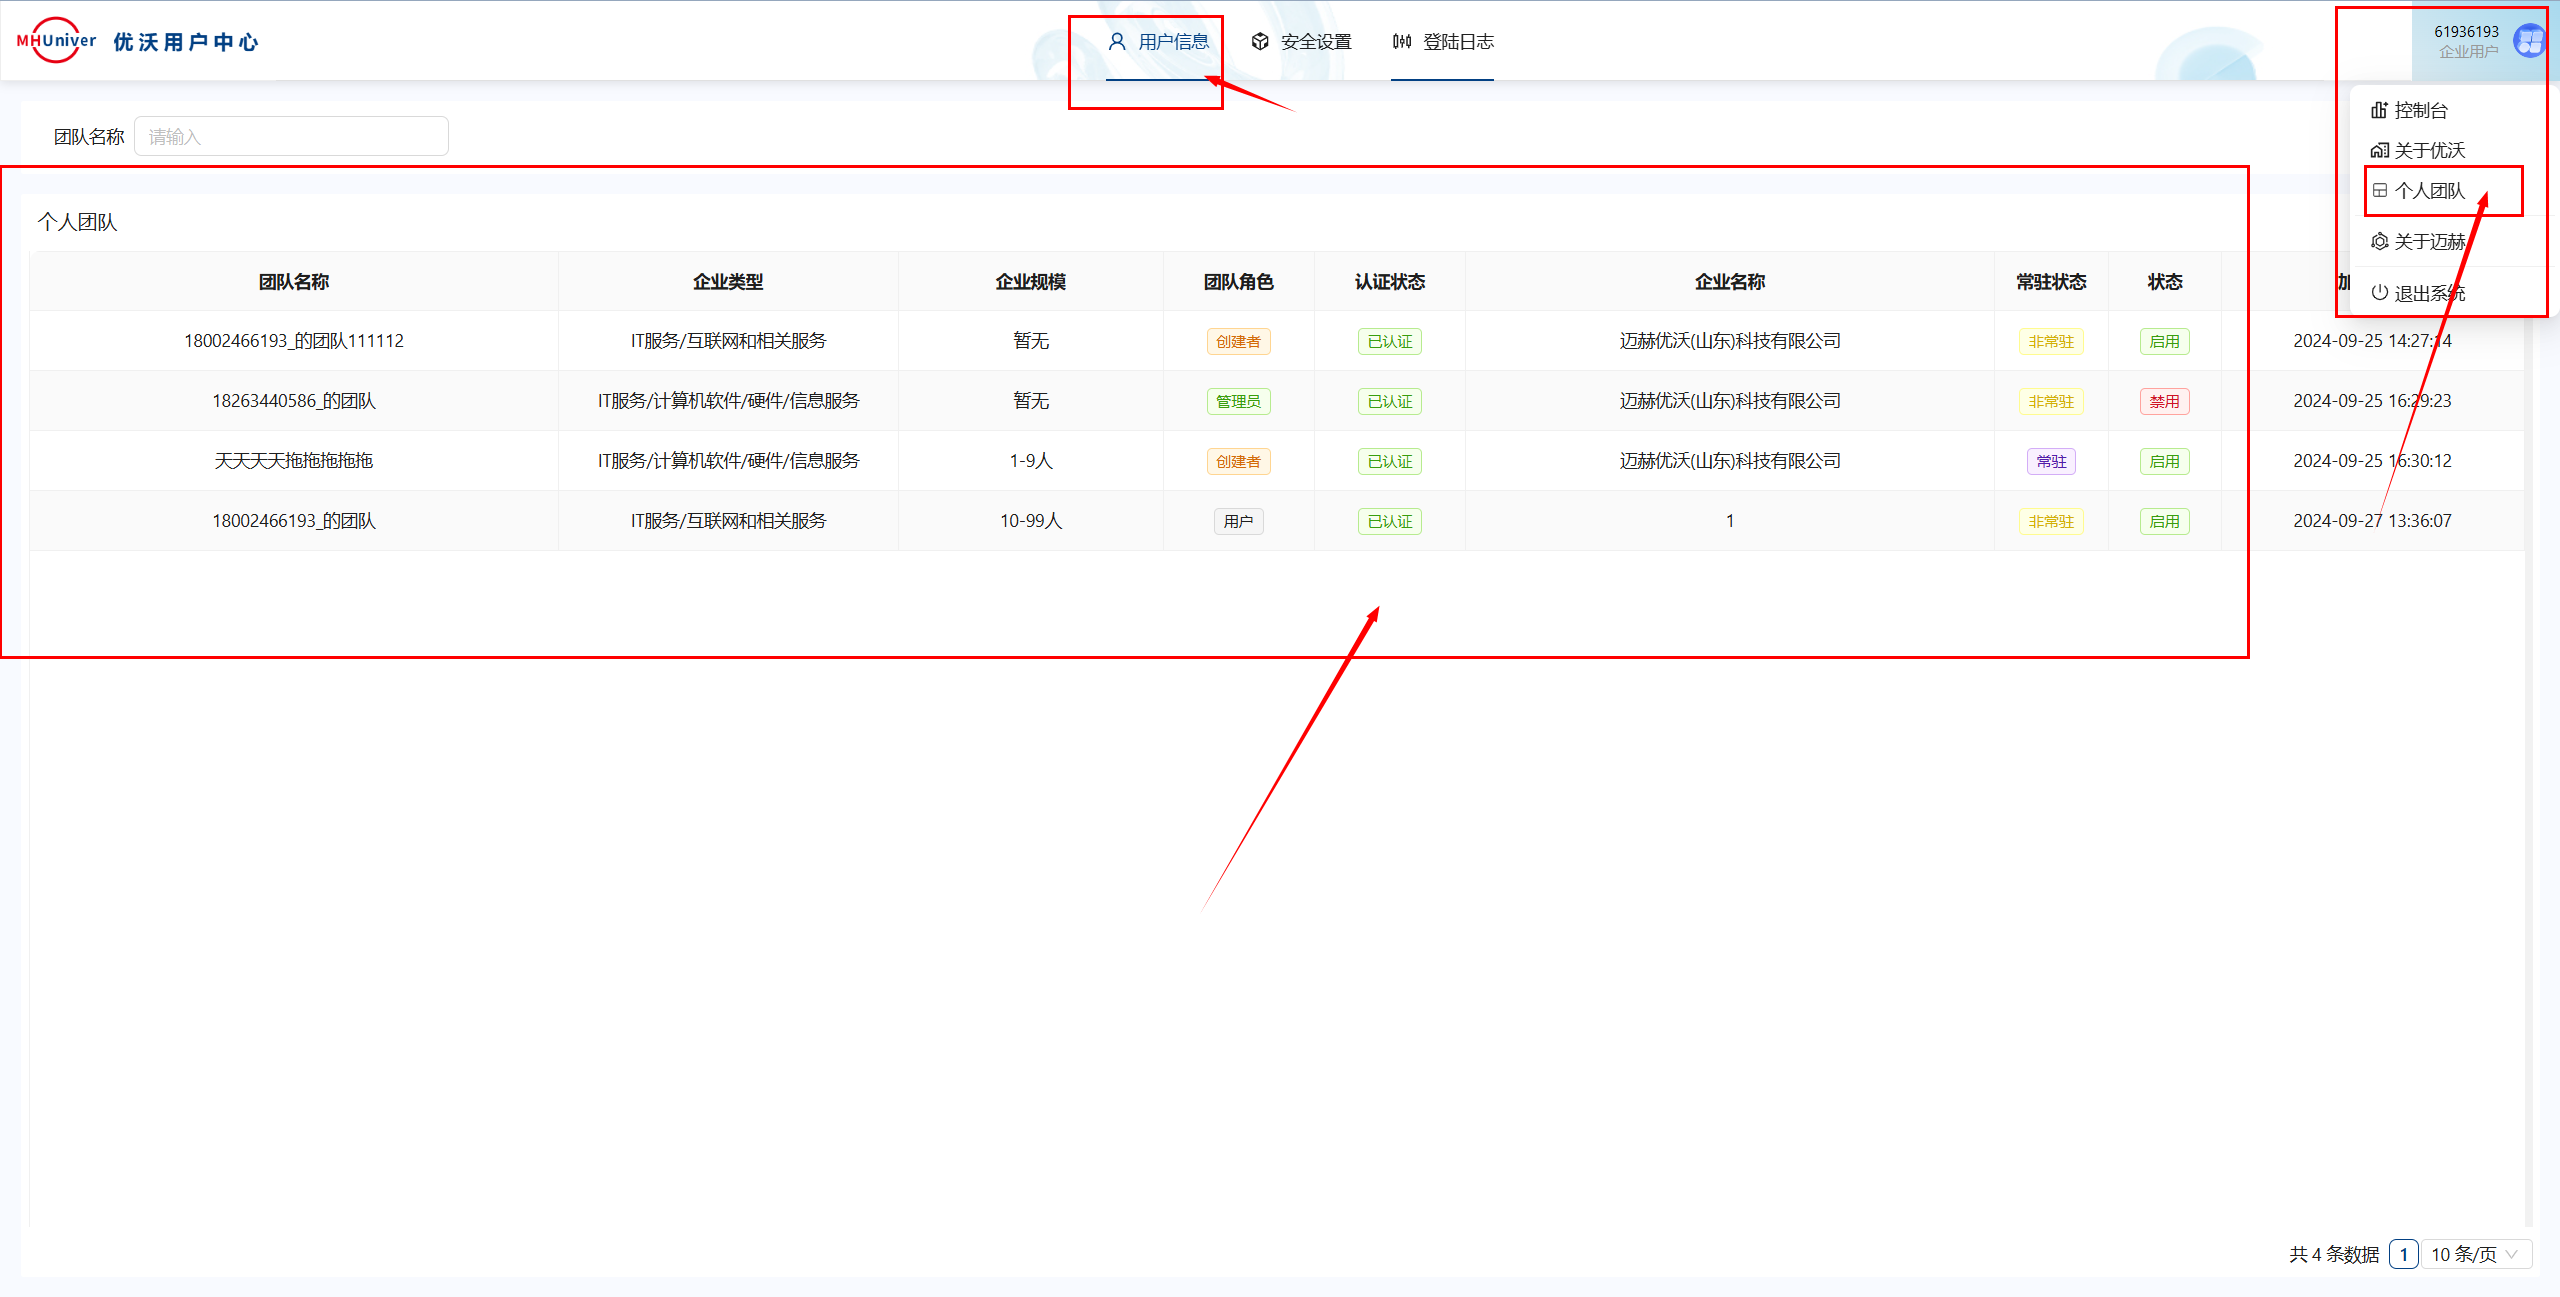Click the 控制台 chart icon

(2380, 110)
